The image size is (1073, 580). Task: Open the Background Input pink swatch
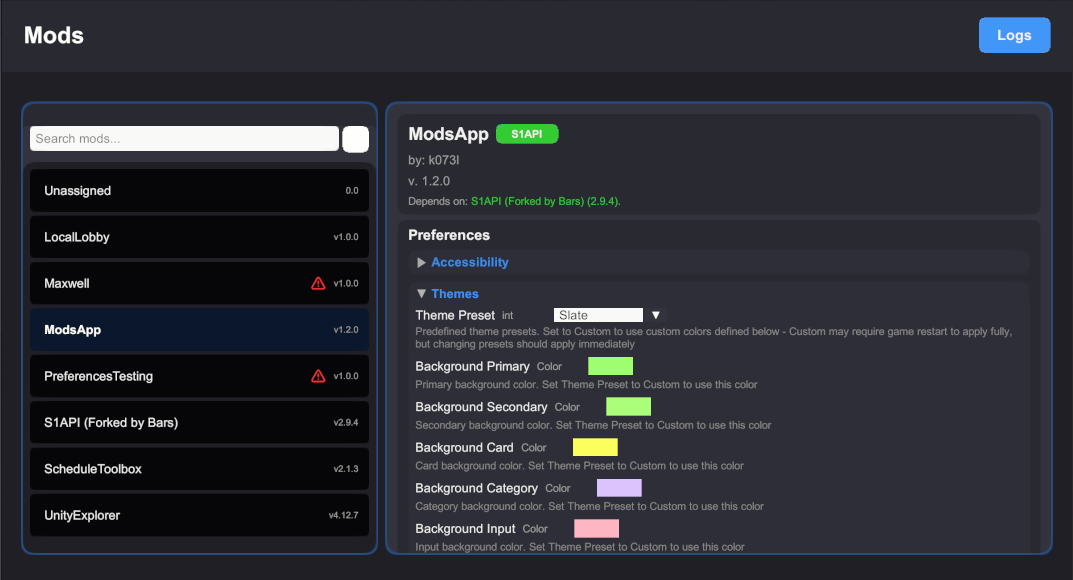[596, 528]
